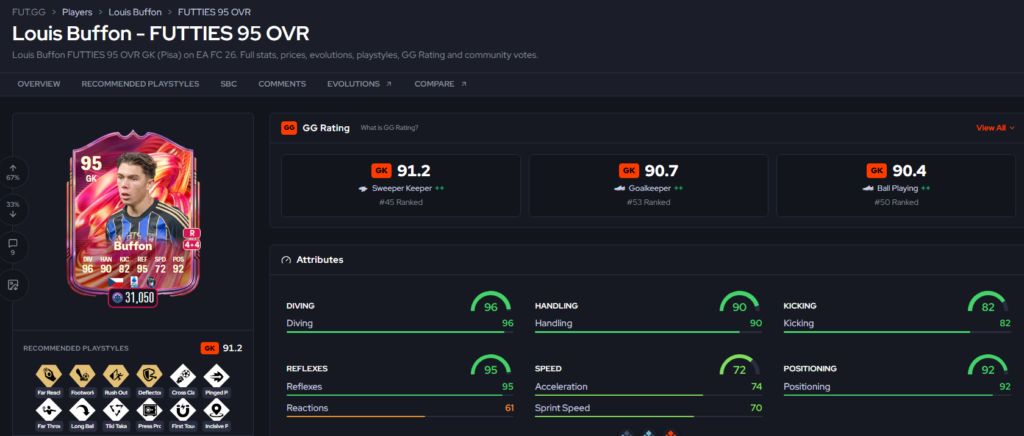Select the Long Ball playstyle icon
The width and height of the screenshot is (1024, 436).
82,410
